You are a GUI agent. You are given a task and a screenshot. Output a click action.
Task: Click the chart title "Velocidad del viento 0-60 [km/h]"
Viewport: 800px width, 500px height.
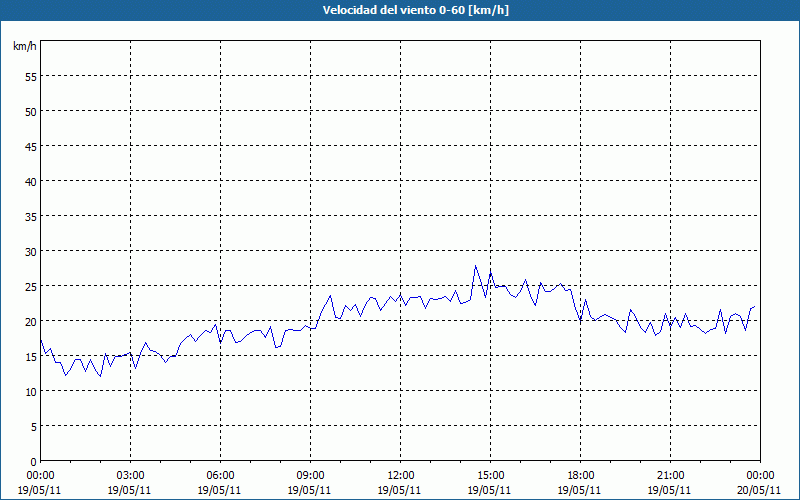(415, 10)
